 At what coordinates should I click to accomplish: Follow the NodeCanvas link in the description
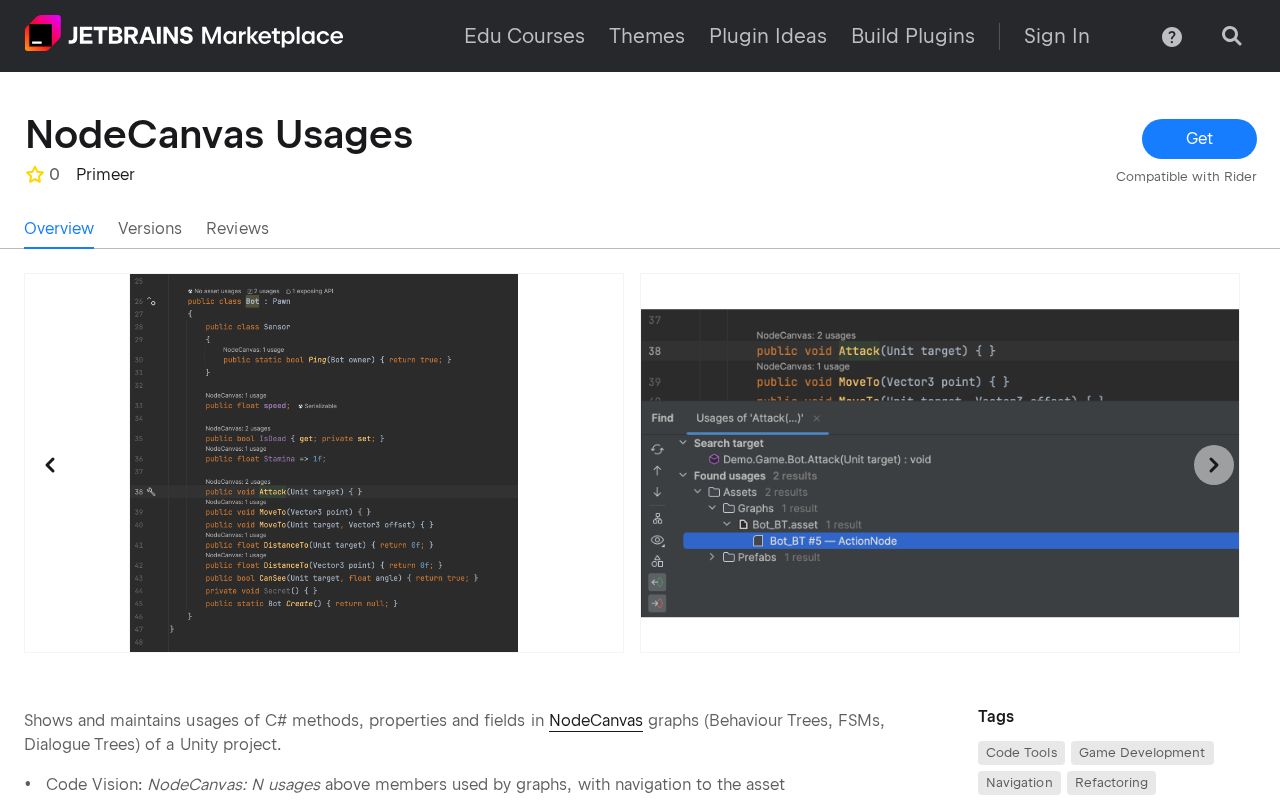coord(596,720)
